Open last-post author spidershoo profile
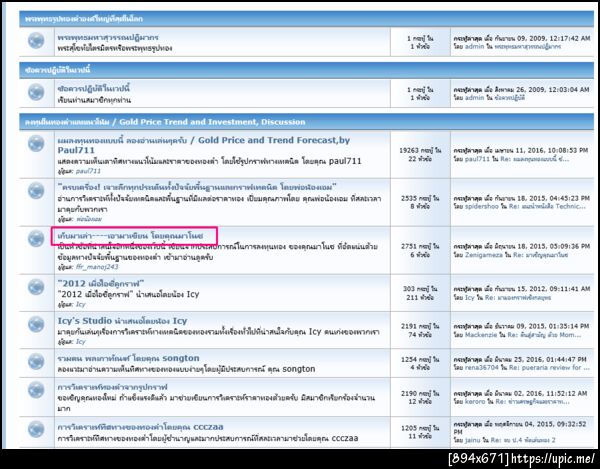The image size is (600, 469). tap(482, 207)
